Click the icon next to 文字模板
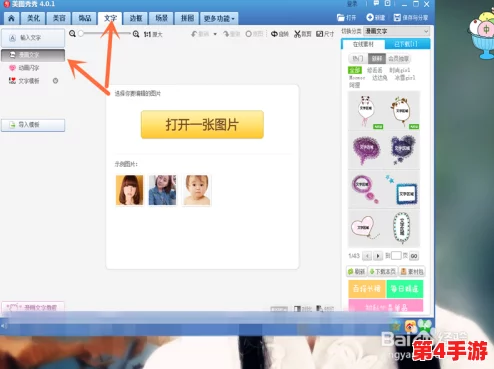Screen dimensions: 494x369 pyautogui.click(x=55, y=81)
